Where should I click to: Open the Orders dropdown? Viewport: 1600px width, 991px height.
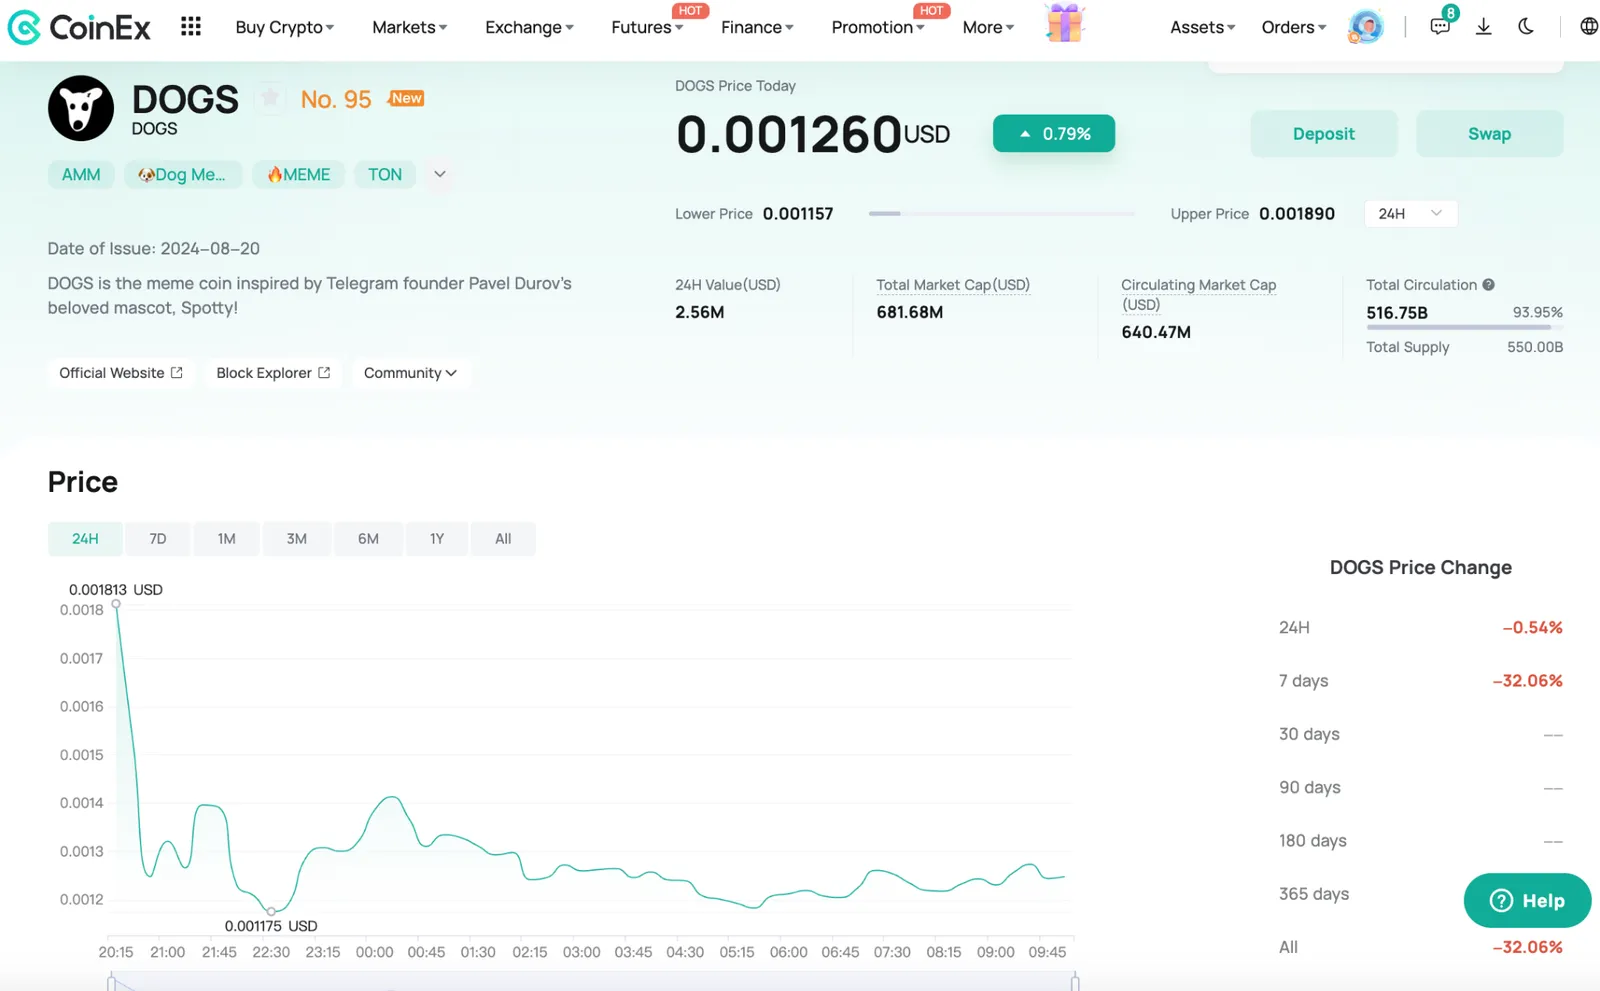1294,27
